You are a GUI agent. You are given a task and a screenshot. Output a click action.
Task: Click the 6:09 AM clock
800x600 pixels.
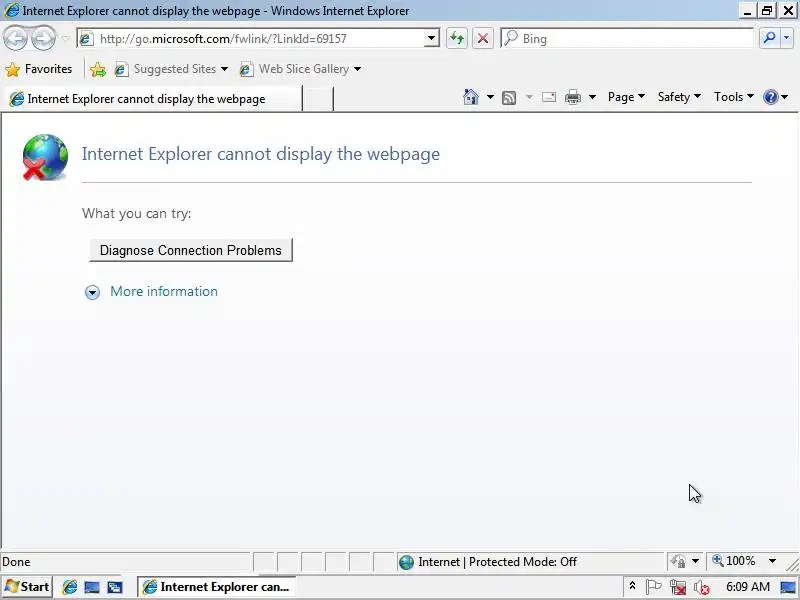pos(747,587)
